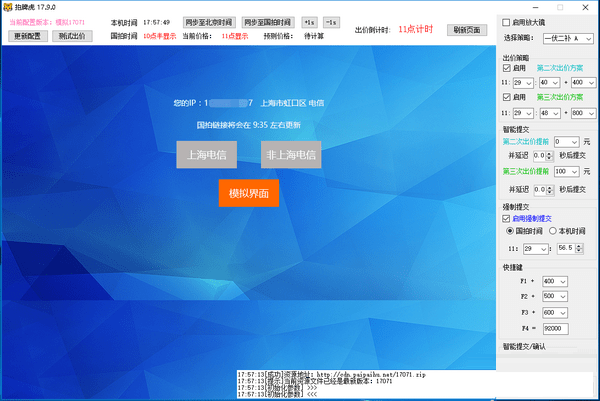The image size is (600, 401).
Task: Click the log line with cdn zip URL
Action: pos(331,375)
